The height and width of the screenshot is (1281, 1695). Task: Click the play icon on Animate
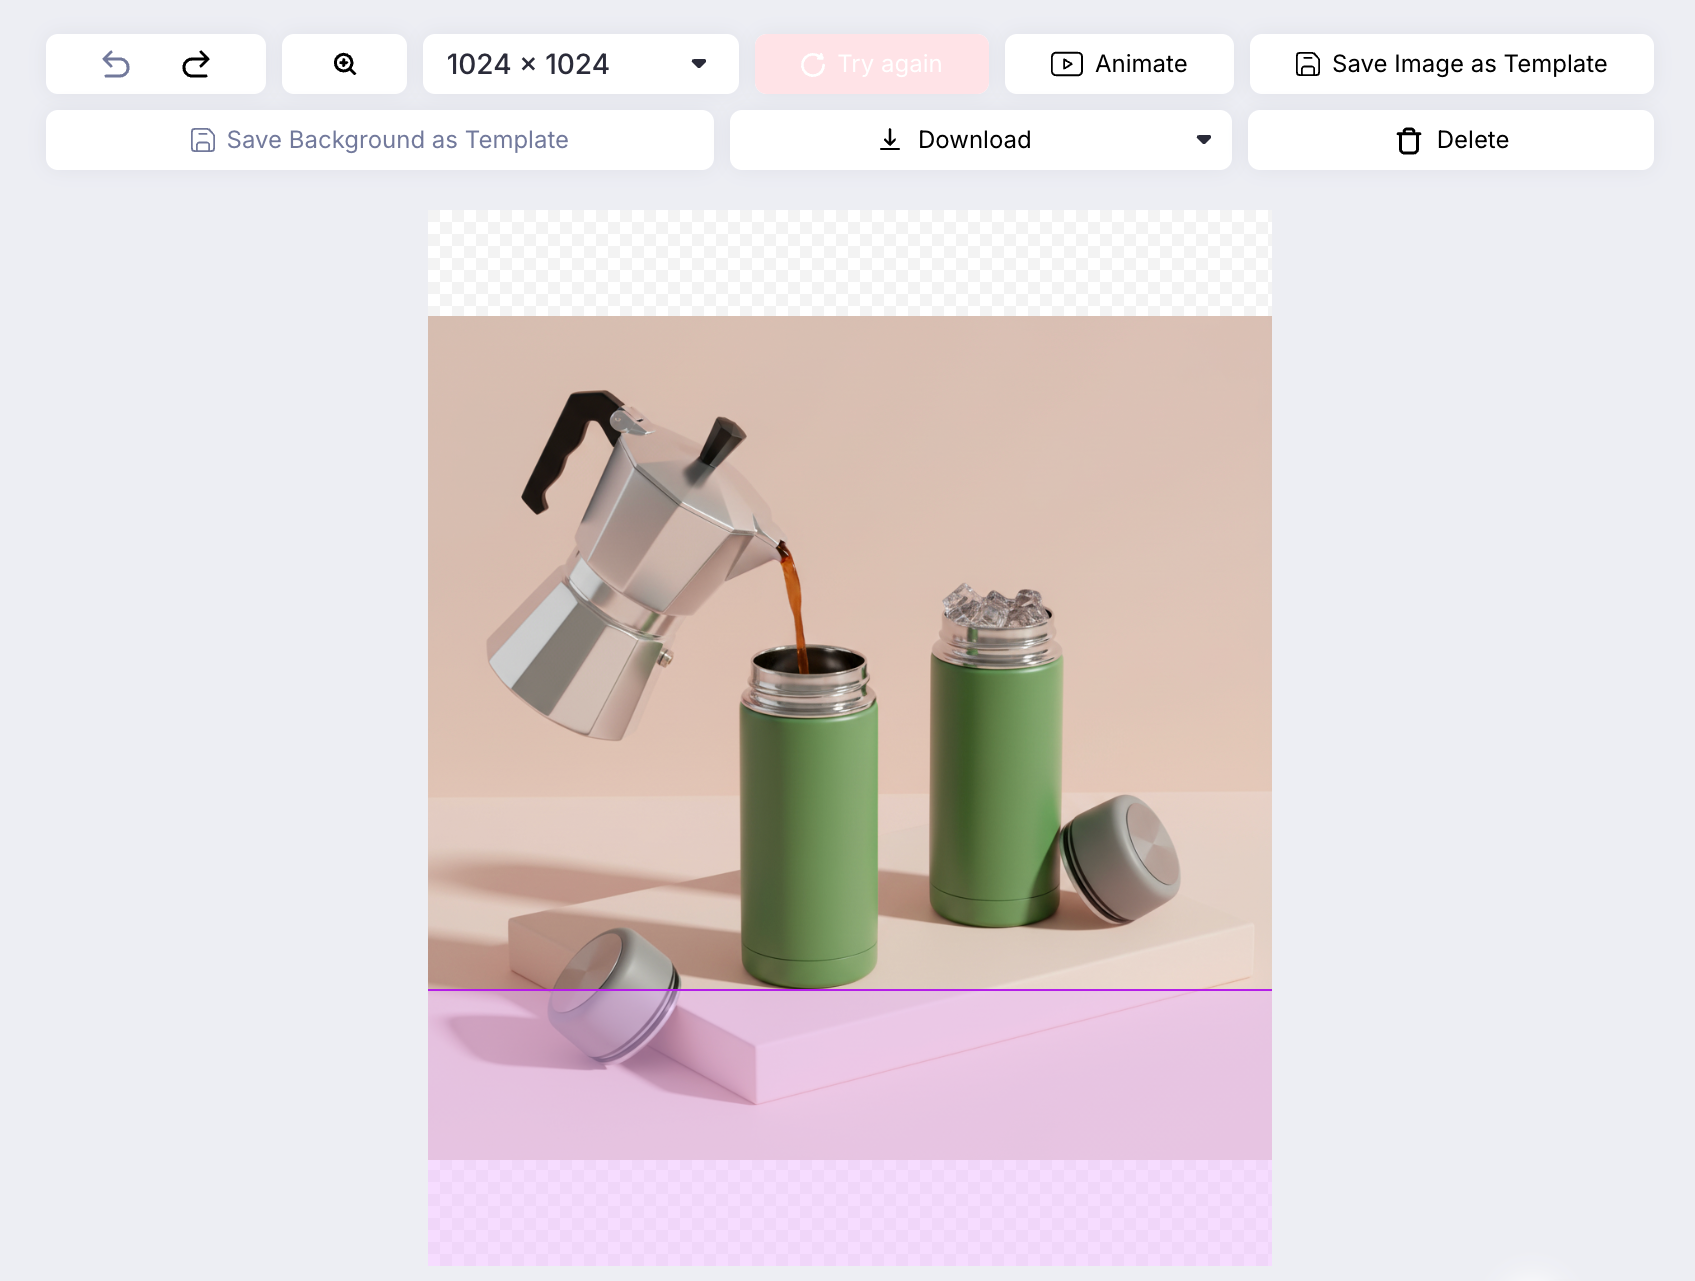[x=1066, y=65]
